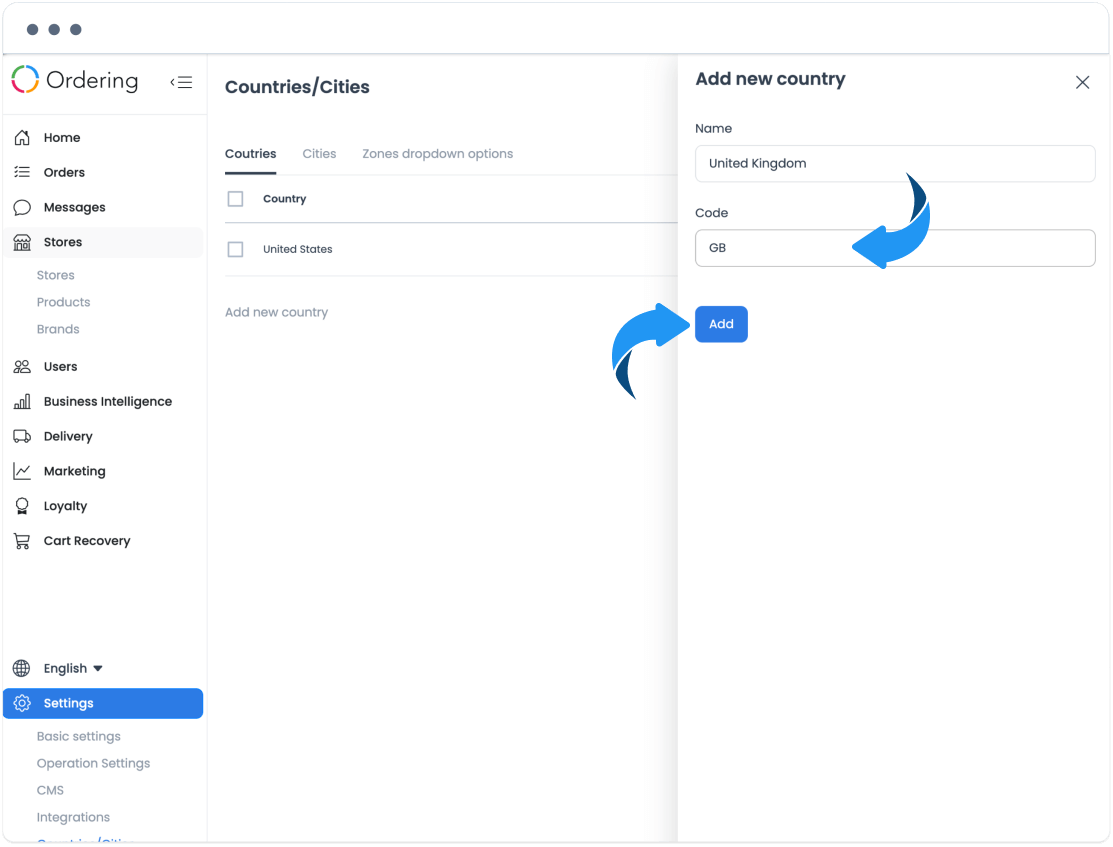Open the Zones dropdown options tab
This screenshot has width=1113, height=847.
point(438,154)
